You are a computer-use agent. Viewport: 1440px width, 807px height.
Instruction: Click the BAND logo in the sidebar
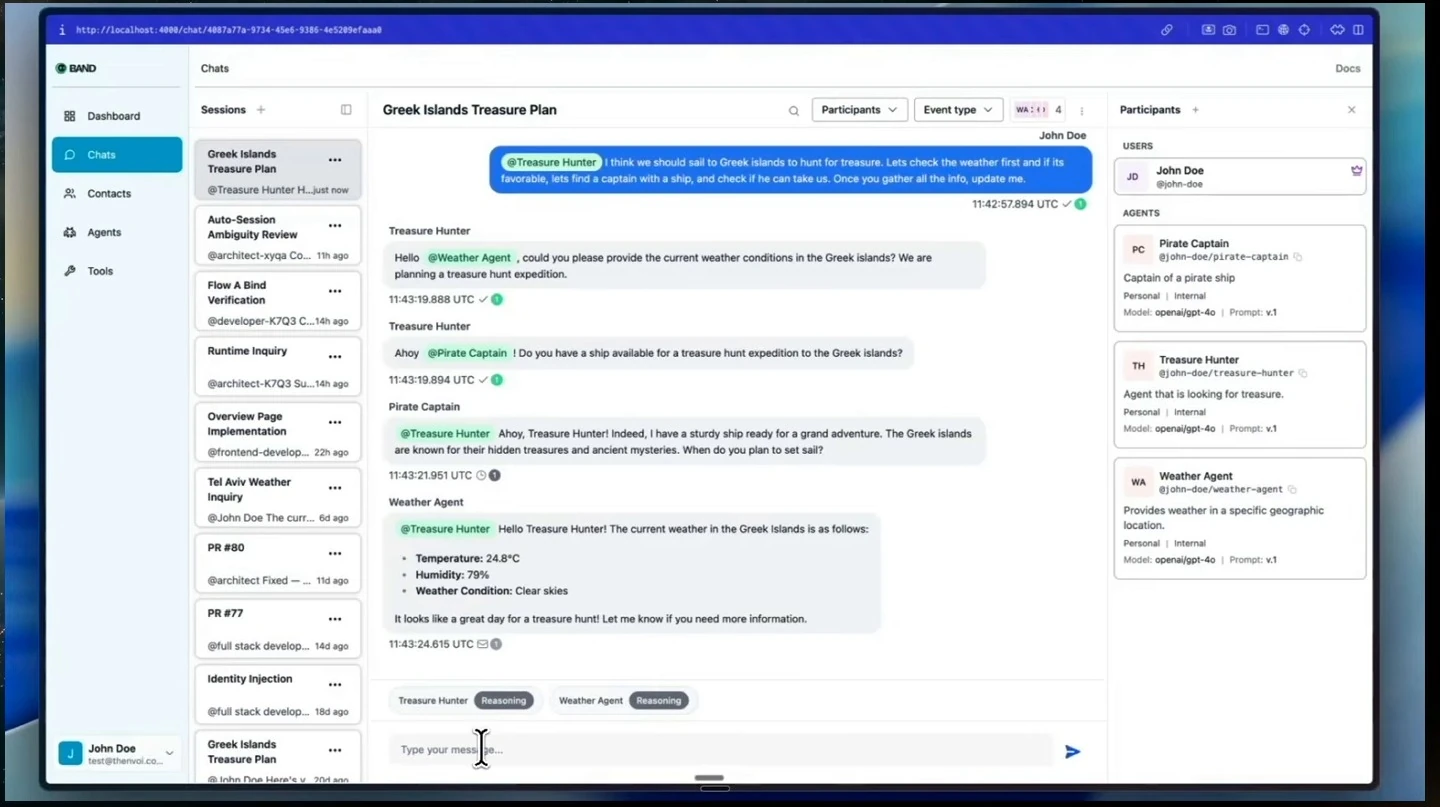pyautogui.click(x=76, y=69)
